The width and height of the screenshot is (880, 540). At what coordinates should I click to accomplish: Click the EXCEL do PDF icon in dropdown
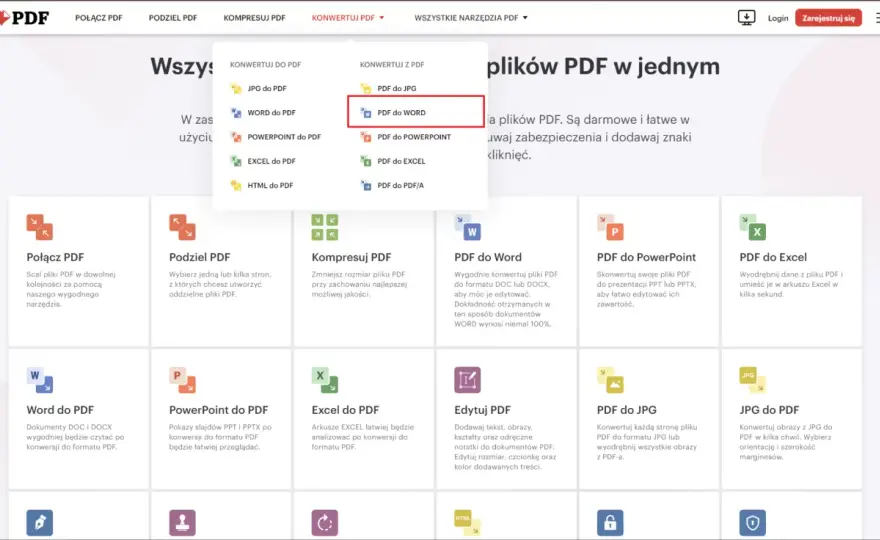point(236,161)
